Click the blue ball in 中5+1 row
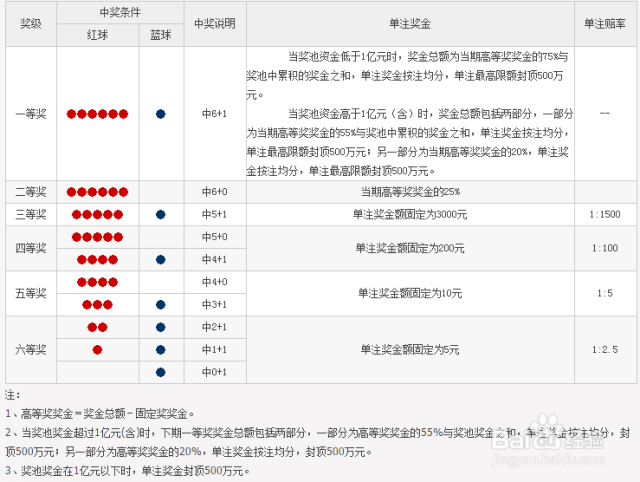 pyautogui.click(x=161, y=214)
